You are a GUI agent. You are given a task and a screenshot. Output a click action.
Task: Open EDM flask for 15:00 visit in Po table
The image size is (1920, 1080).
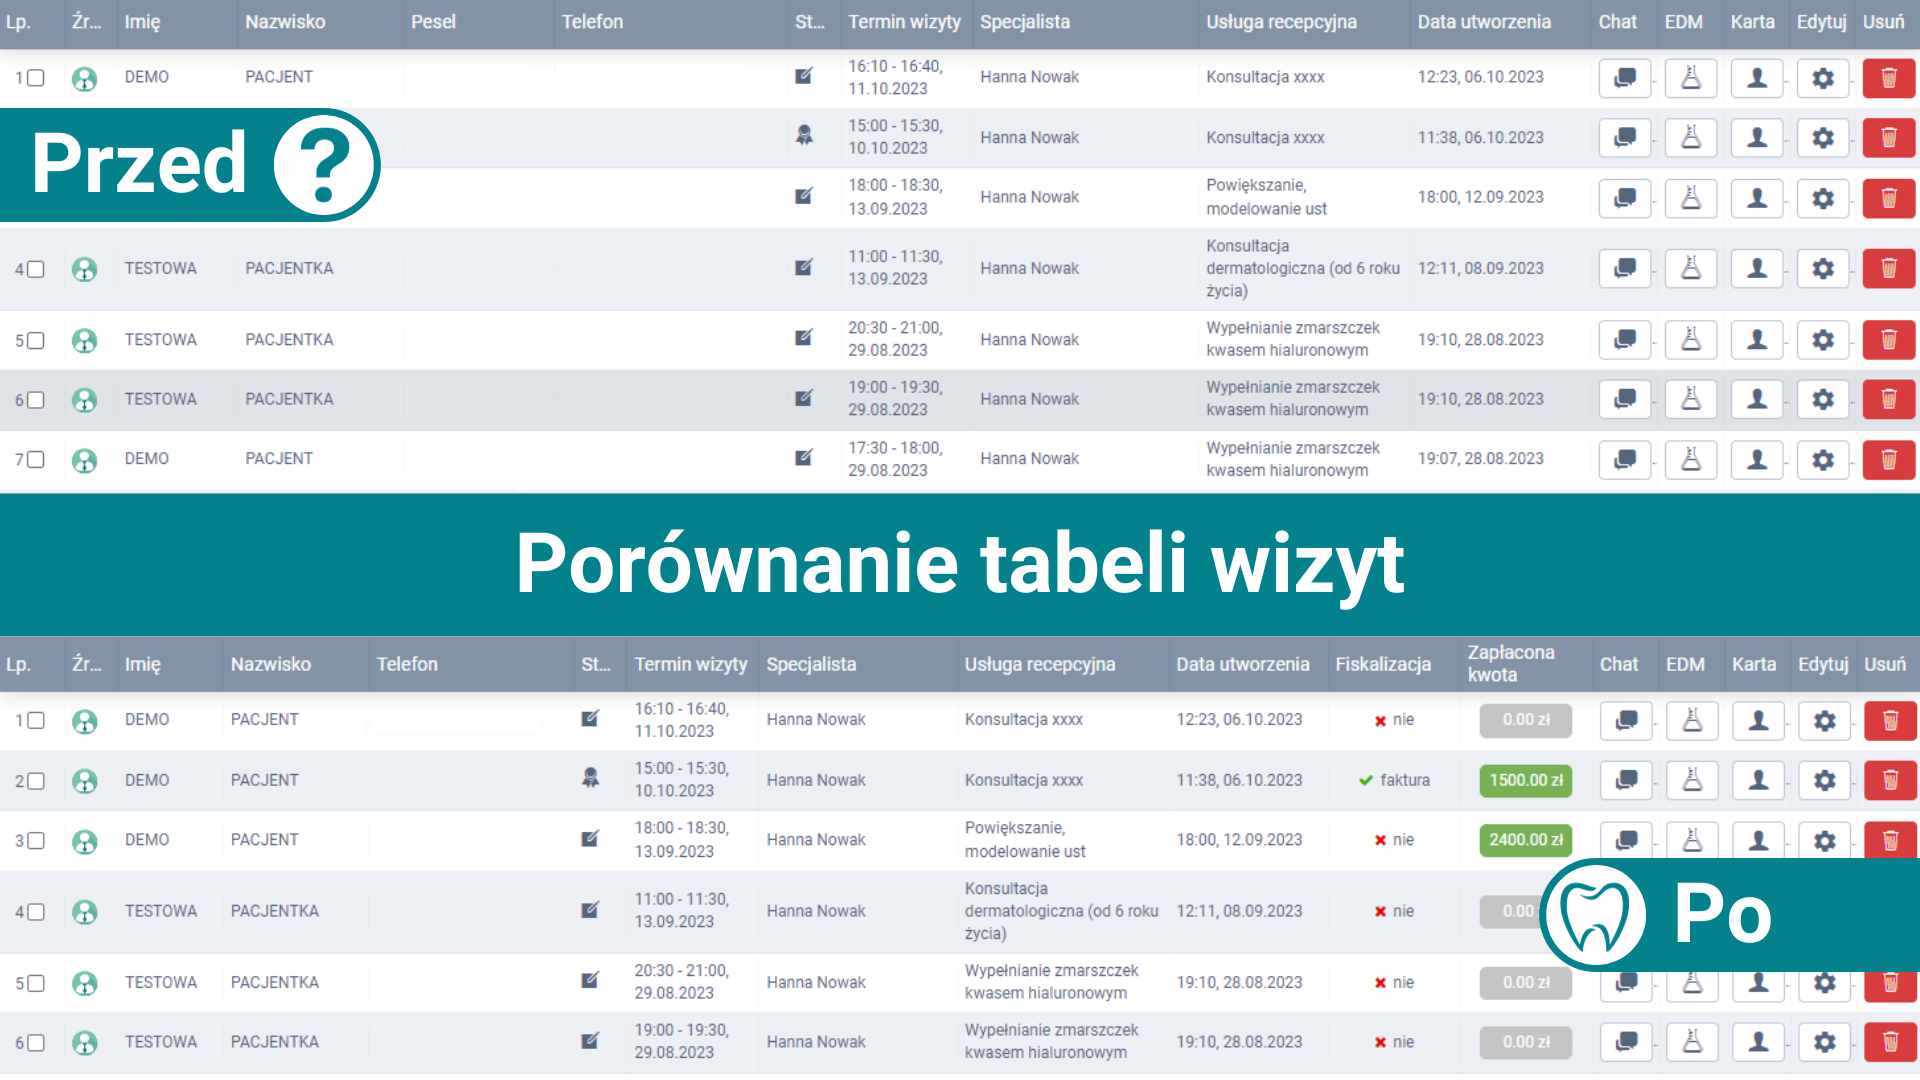[x=1693, y=780]
